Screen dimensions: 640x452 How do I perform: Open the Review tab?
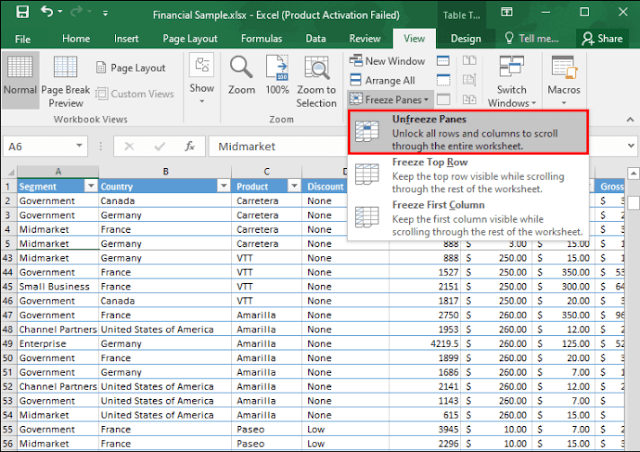364,39
